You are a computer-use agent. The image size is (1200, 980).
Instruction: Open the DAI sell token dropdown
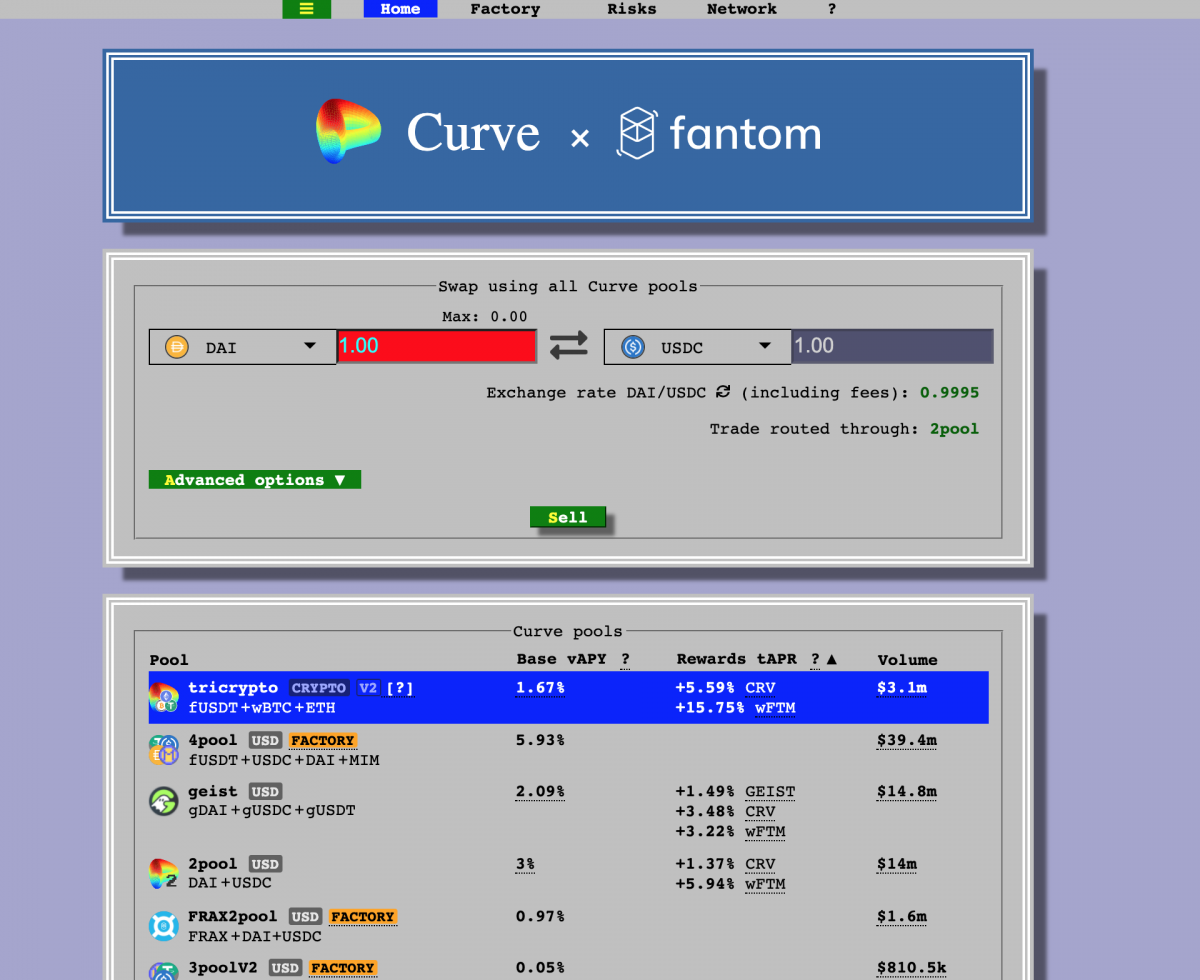tap(242, 347)
